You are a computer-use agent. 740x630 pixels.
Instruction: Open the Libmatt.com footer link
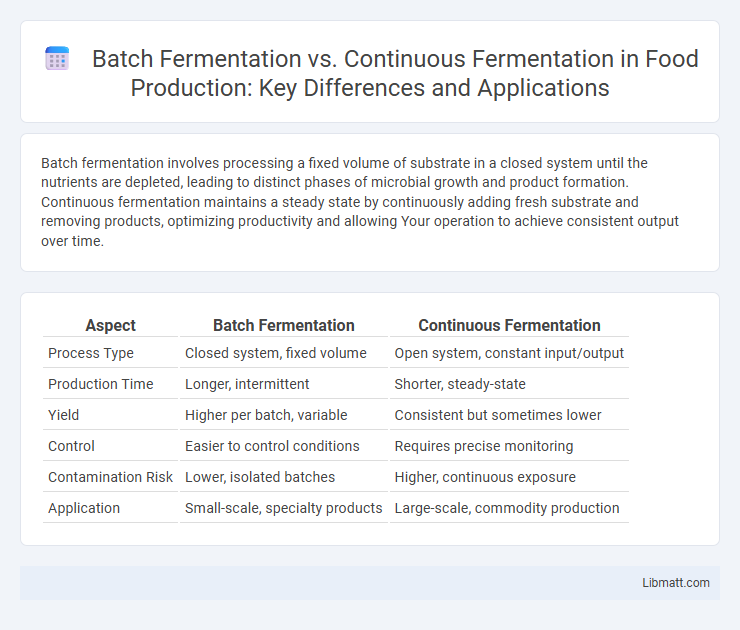675,583
